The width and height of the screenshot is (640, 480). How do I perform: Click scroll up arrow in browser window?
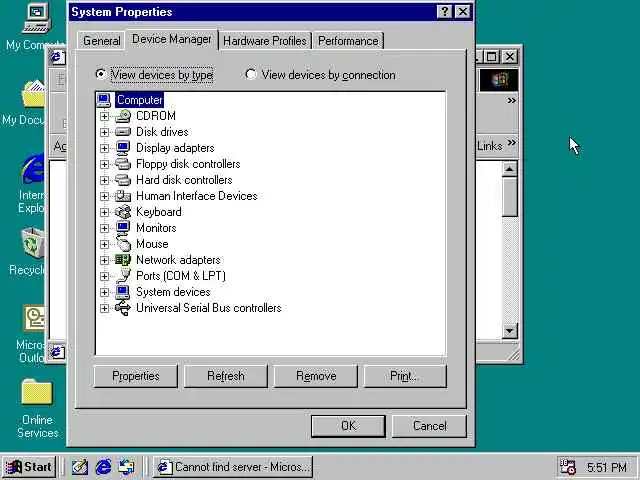pos(509,169)
